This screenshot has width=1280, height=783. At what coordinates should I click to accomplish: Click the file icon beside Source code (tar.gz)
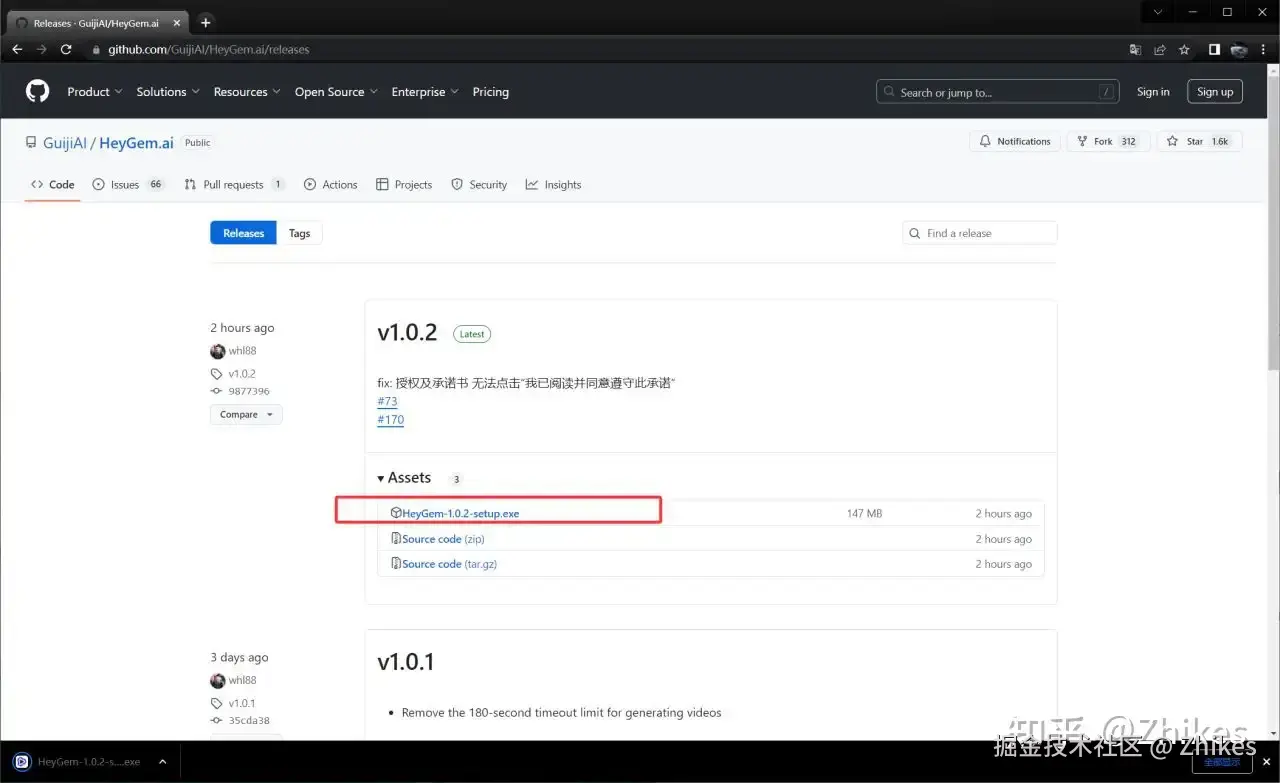tap(396, 563)
